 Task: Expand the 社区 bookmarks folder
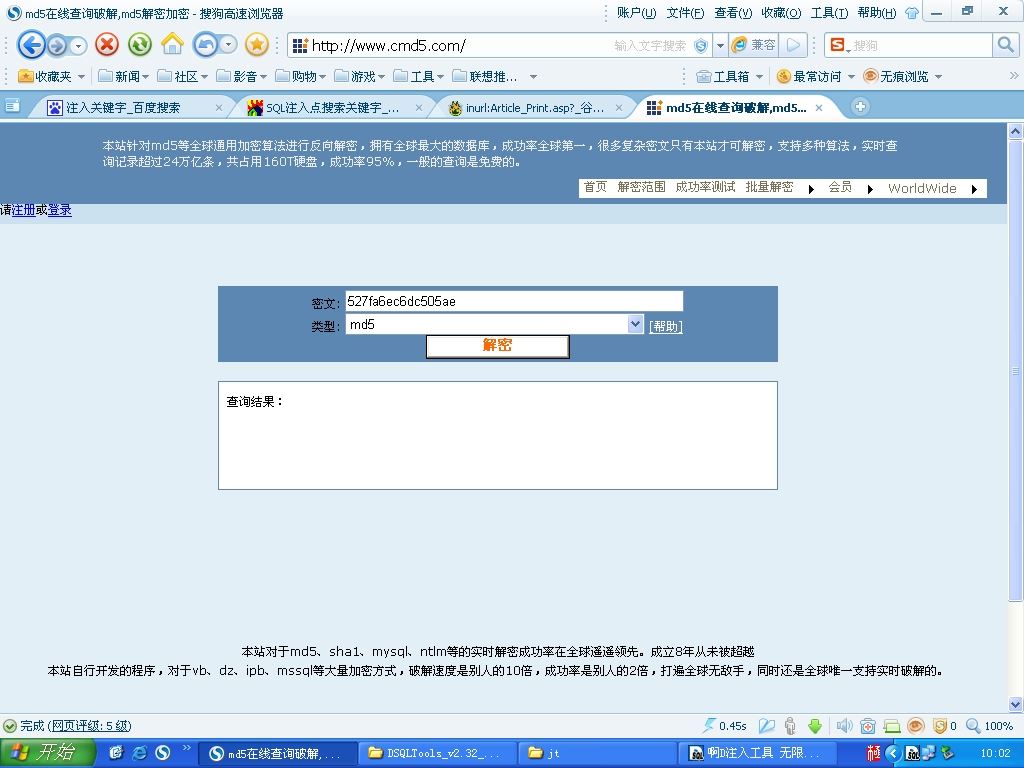point(183,76)
